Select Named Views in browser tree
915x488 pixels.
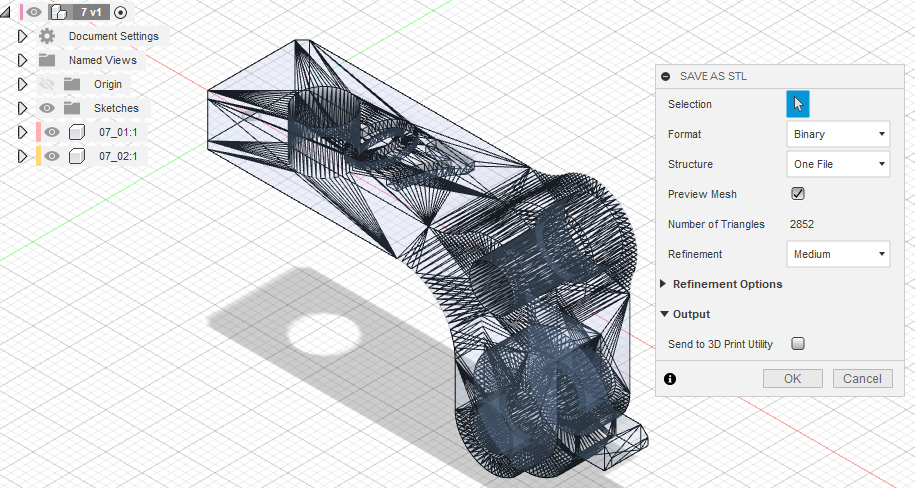pos(103,60)
